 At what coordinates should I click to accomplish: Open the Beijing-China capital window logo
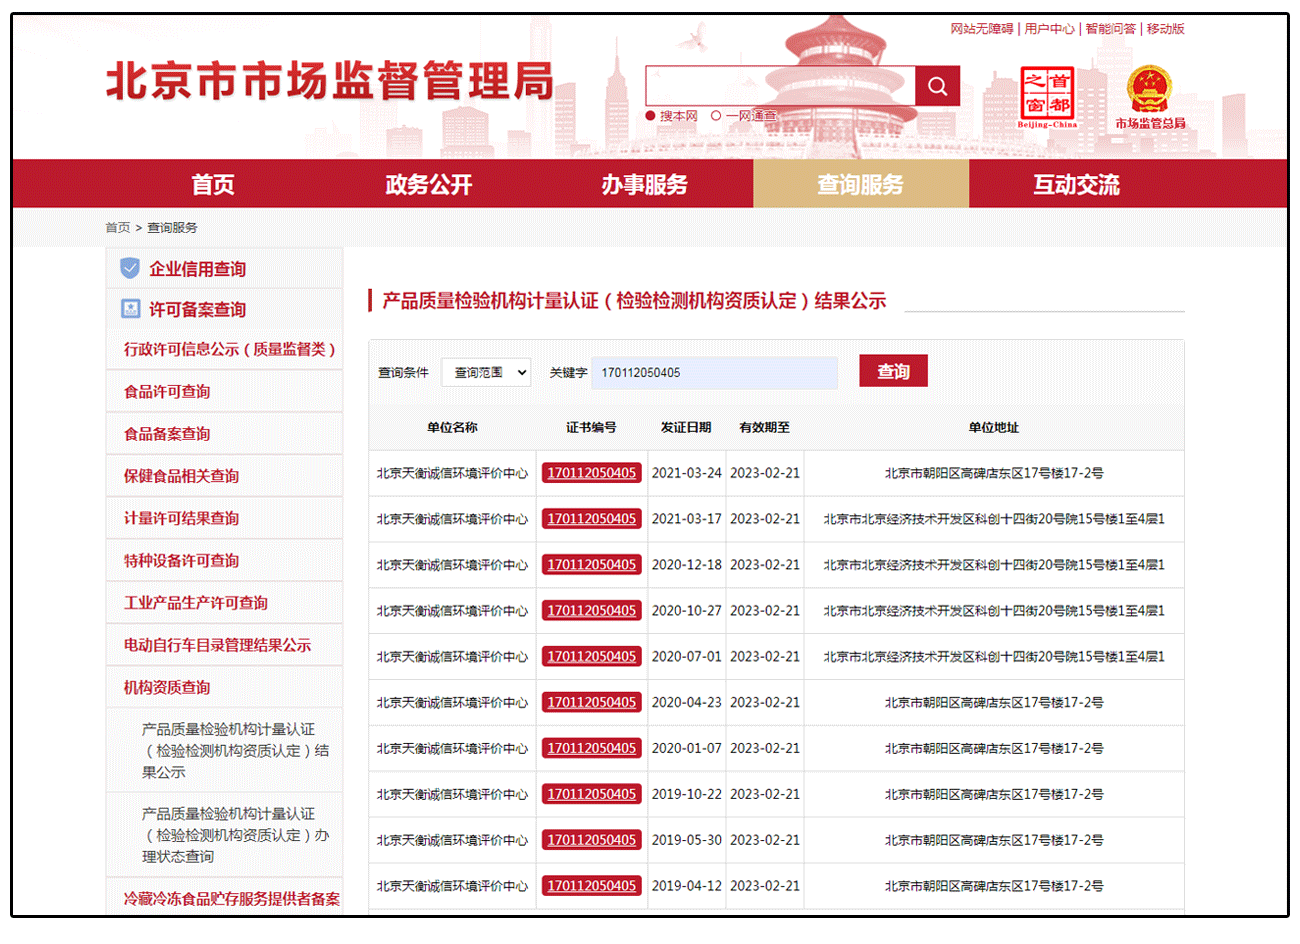click(x=1047, y=97)
